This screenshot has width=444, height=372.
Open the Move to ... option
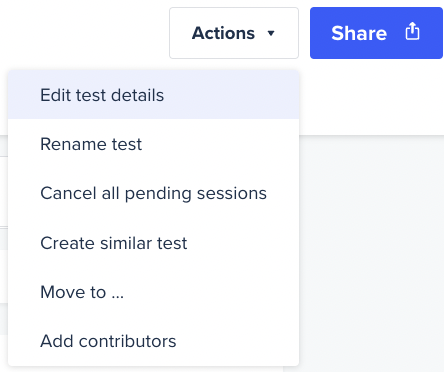coord(153,292)
